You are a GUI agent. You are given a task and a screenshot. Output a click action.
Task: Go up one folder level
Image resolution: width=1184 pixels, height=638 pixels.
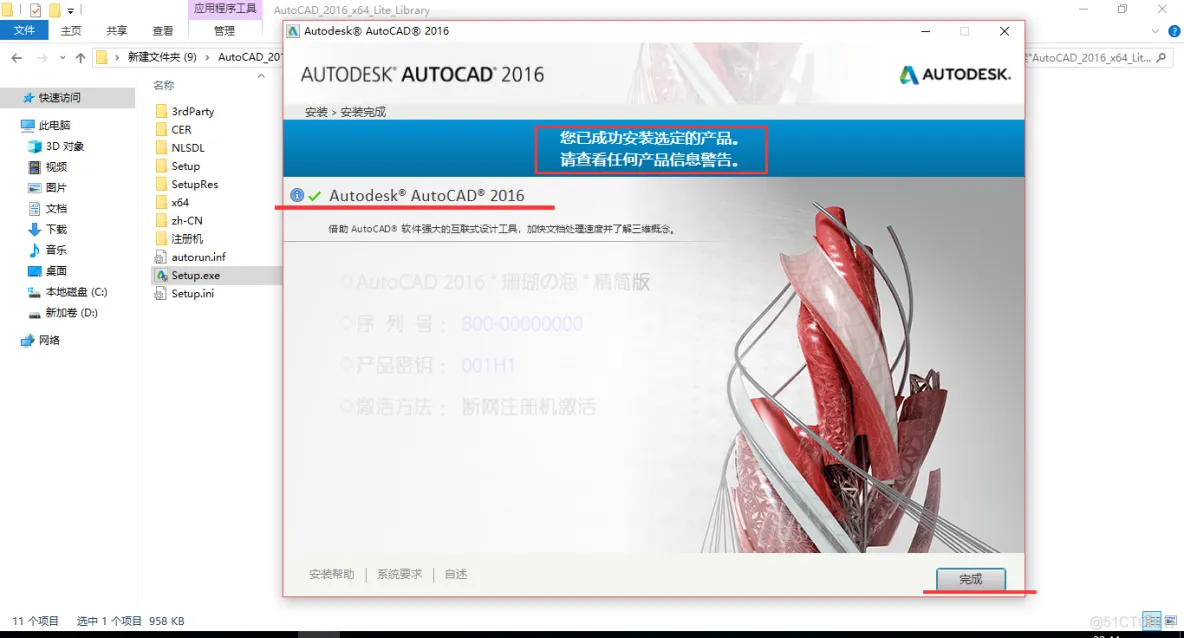(x=80, y=57)
